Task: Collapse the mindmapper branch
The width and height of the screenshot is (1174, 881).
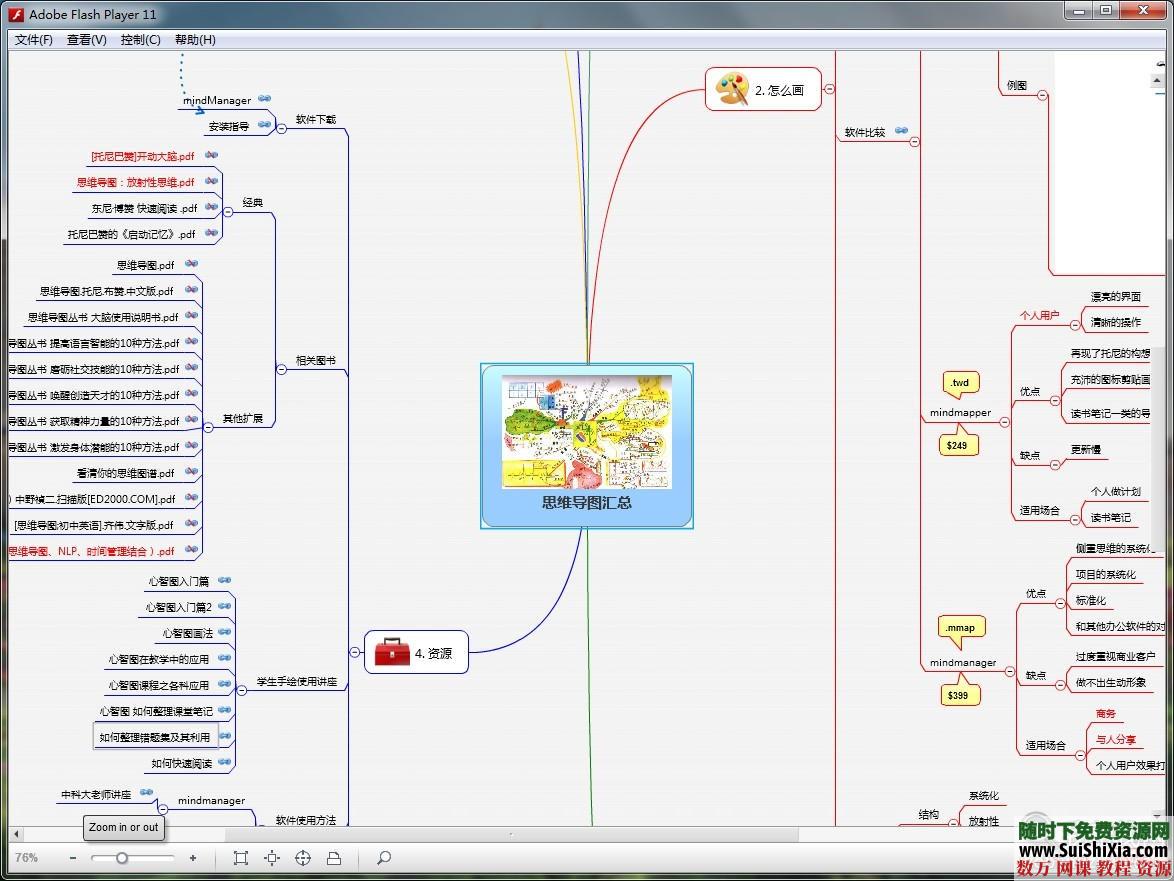Action: tap(1003, 422)
